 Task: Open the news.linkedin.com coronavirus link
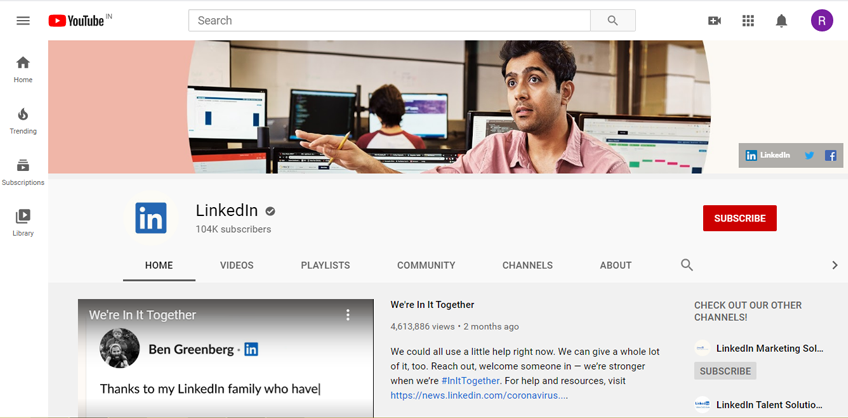pyautogui.click(x=479, y=395)
